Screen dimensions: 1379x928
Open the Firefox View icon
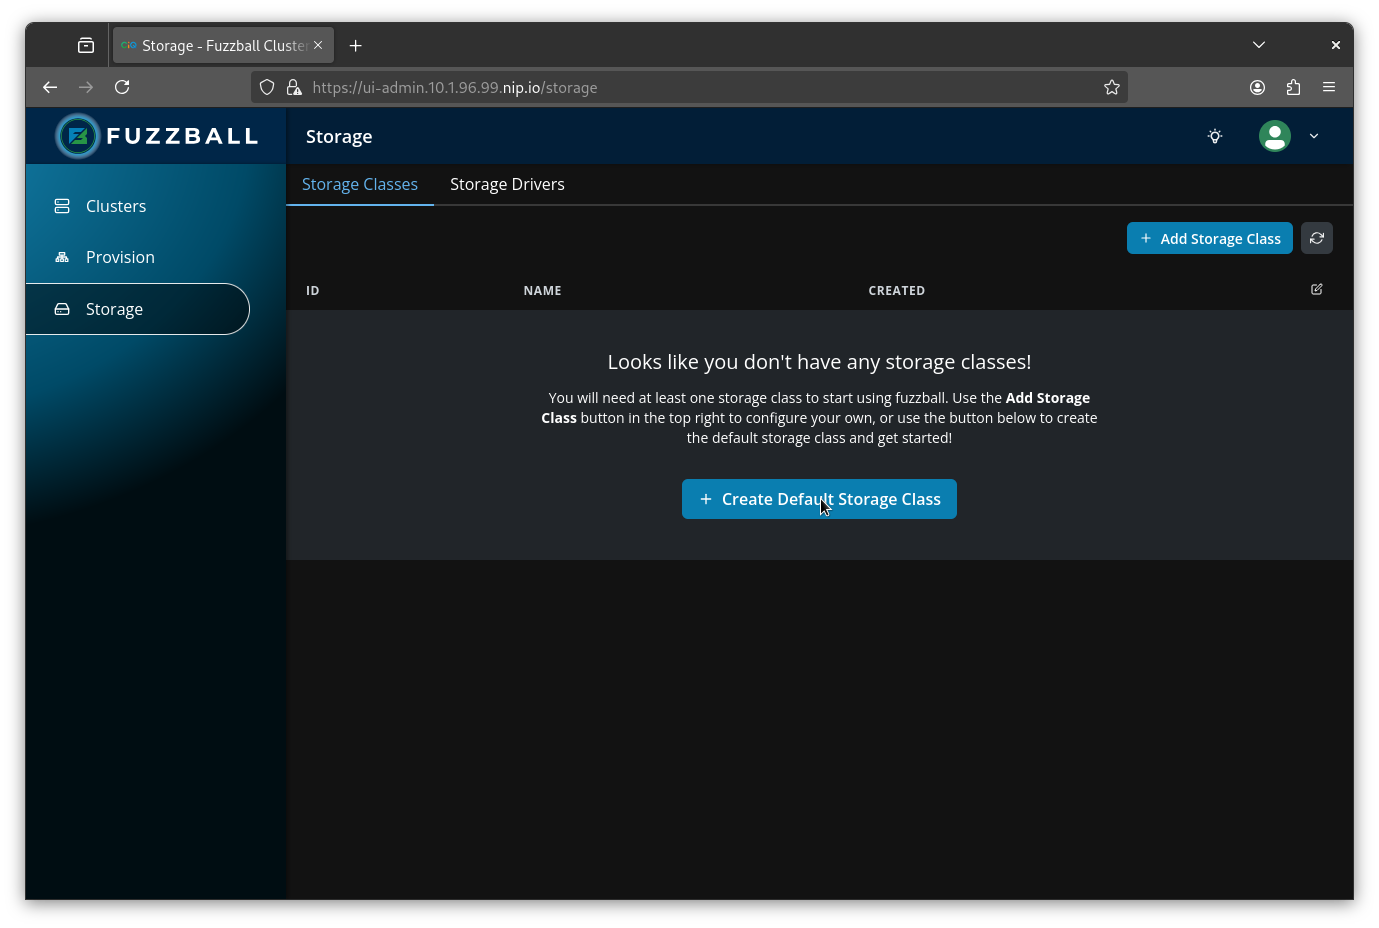[x=86, y=46]
